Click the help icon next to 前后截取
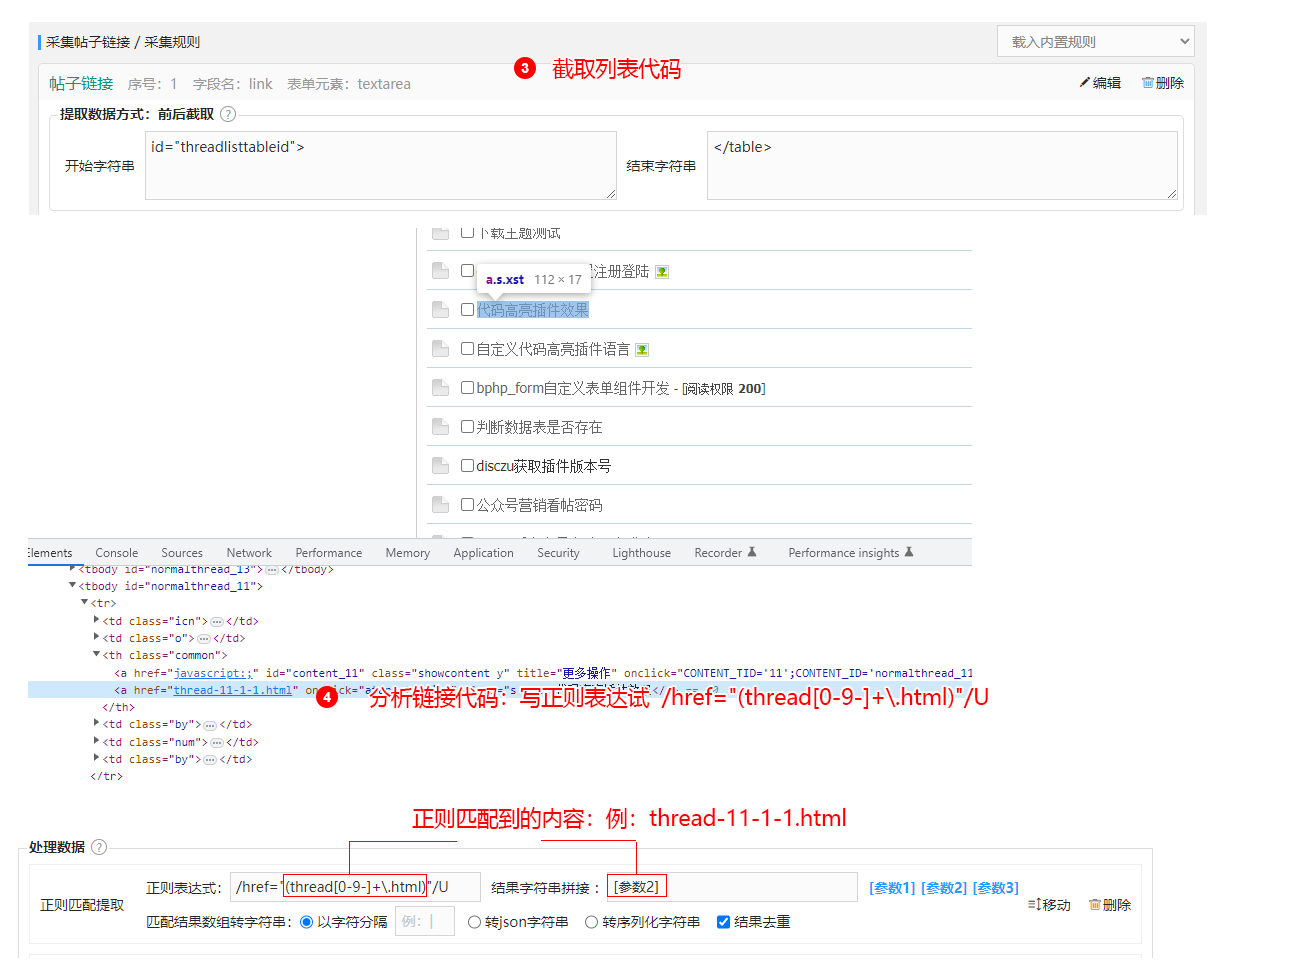The height and width of the screenshot is (978, 1300). 228,114
